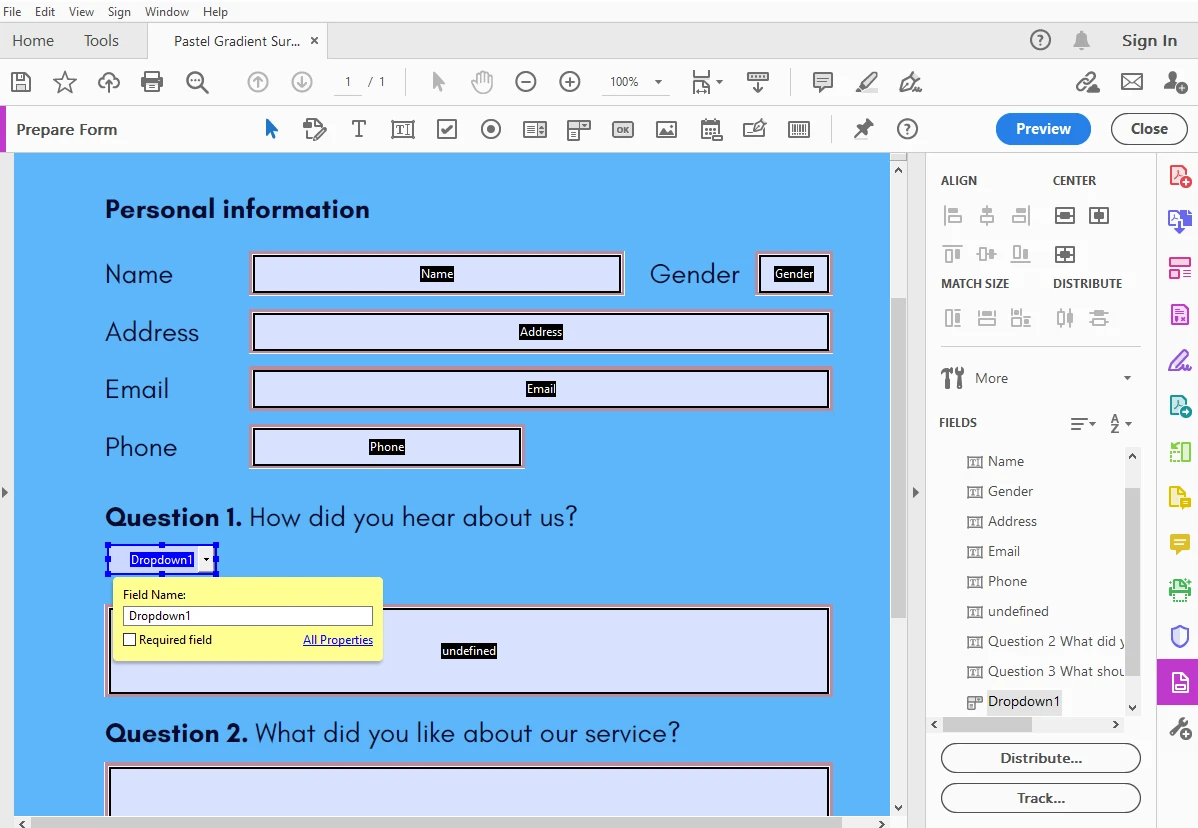Click the Zoom out minus icon
The height and width of the screenshot is (828, 1198).
pos(526,82)
